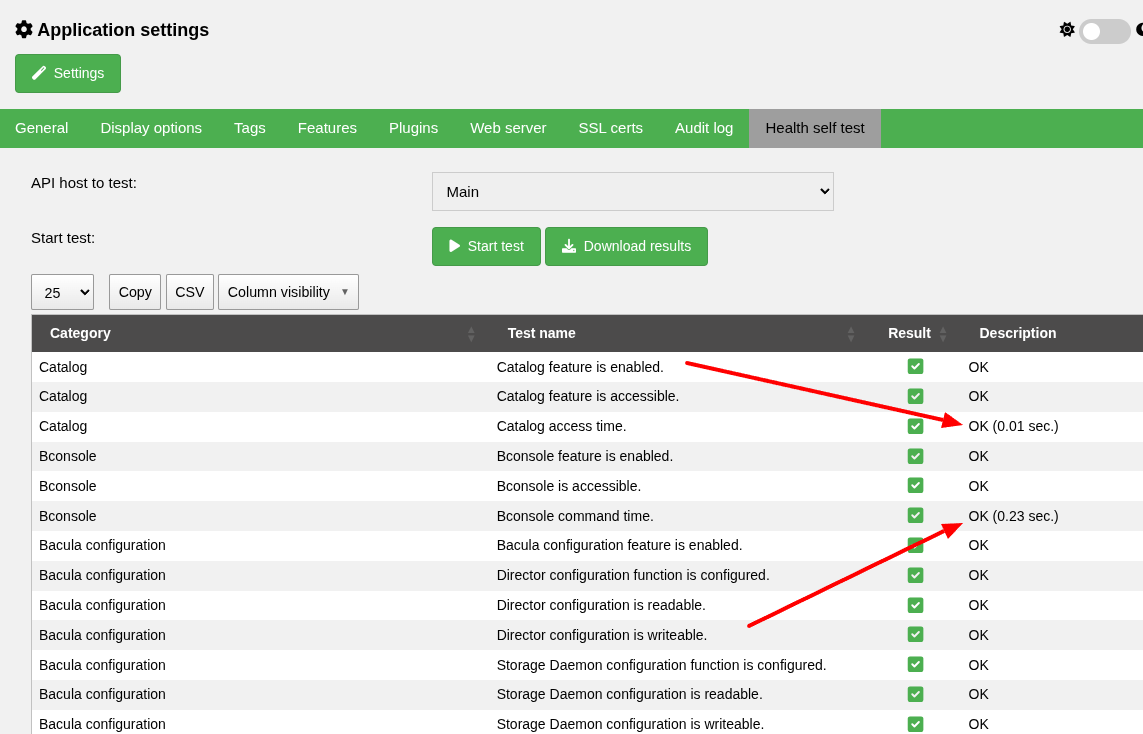
Task: Expand the Column visibility menu
Action: [288, 292]
